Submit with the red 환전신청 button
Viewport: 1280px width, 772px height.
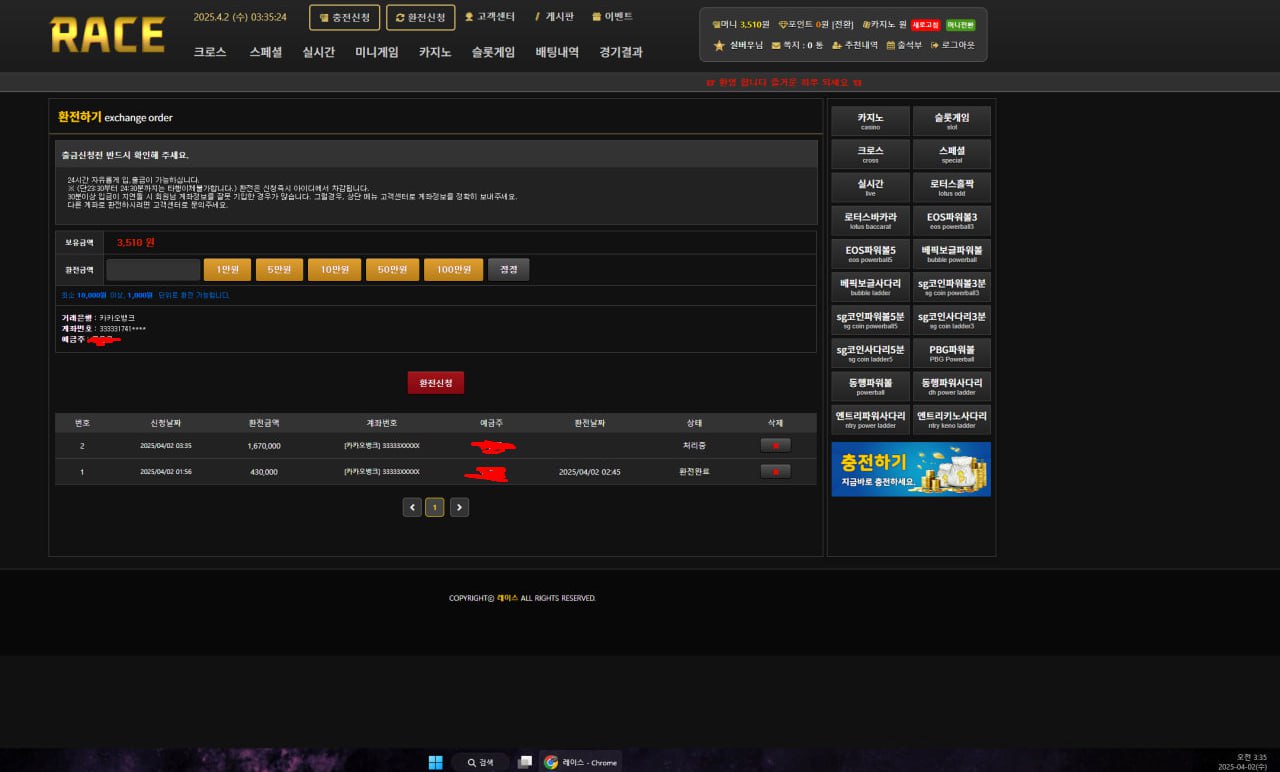coord(435,383)
